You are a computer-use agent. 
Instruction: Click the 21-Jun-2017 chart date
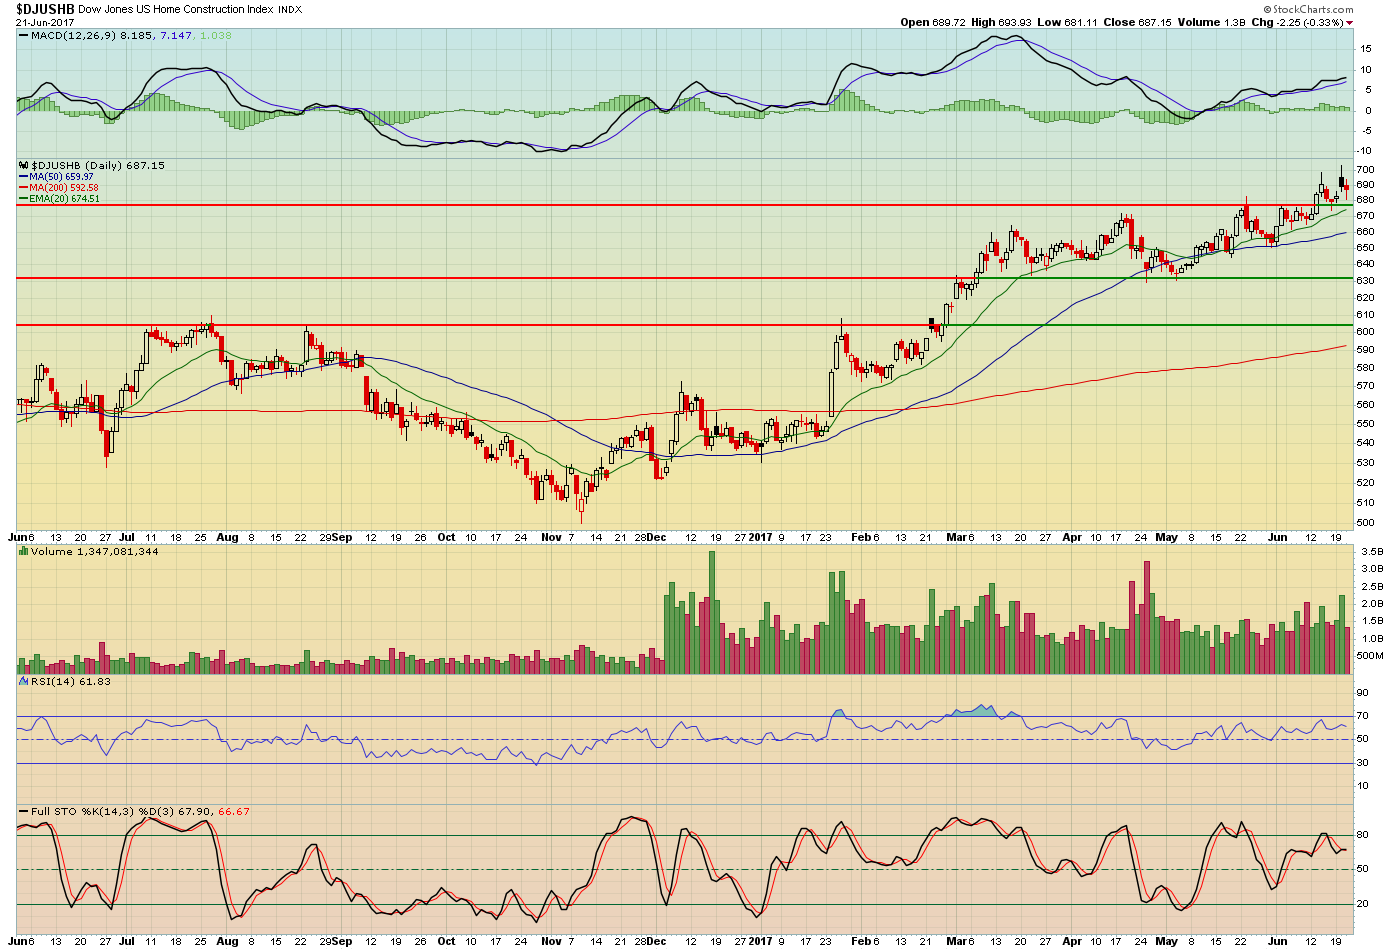coord(45,22)
